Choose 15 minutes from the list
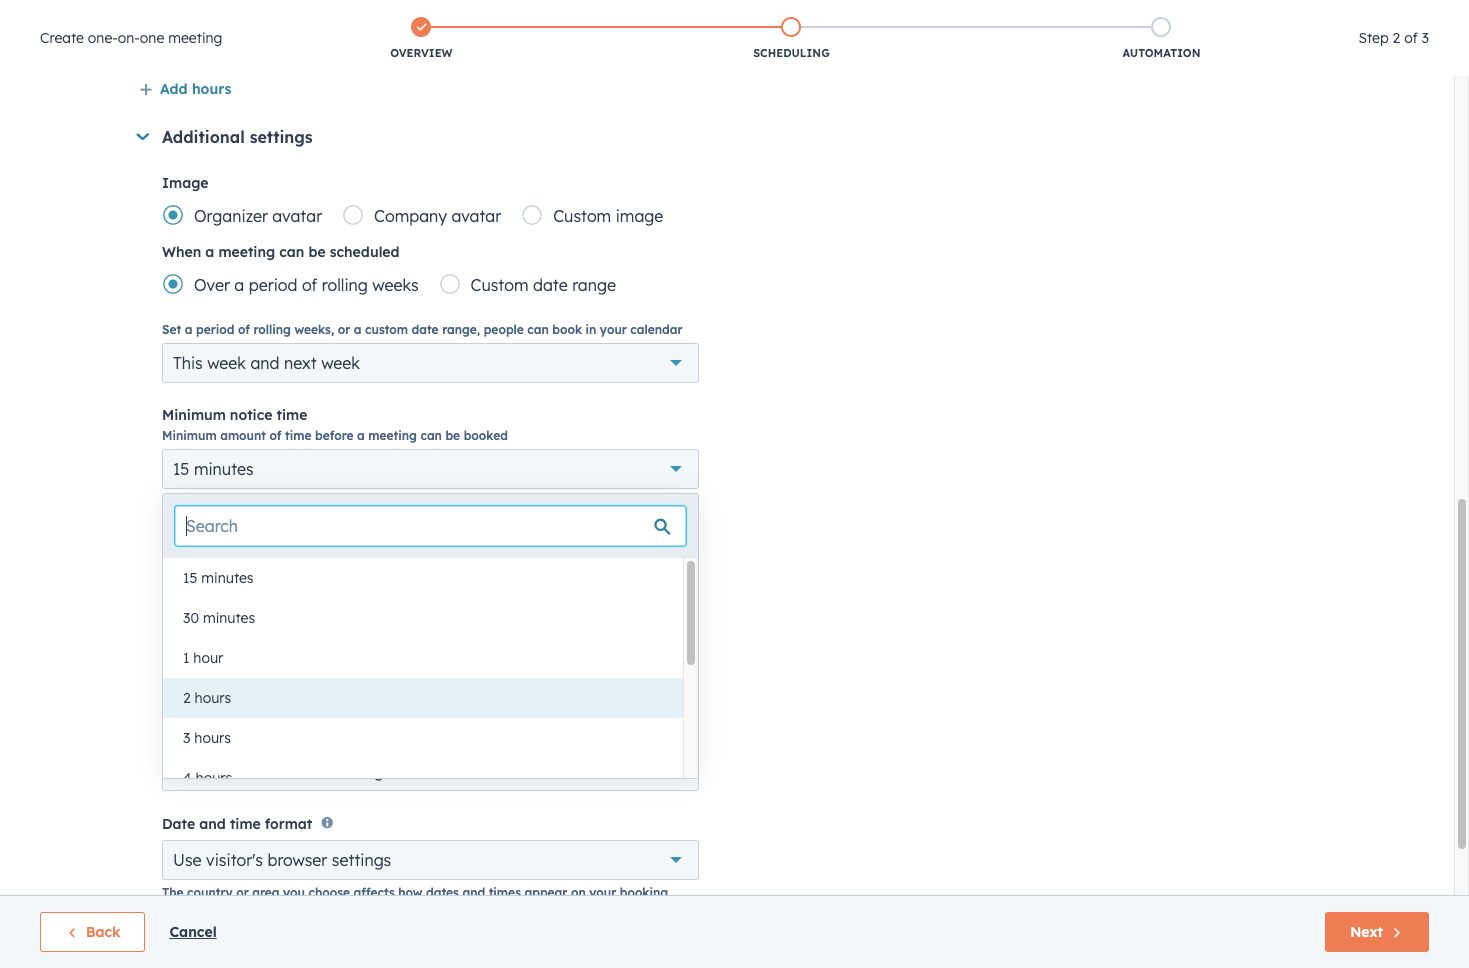Viewport: 1469px width, 968px height. pos(423,578)
